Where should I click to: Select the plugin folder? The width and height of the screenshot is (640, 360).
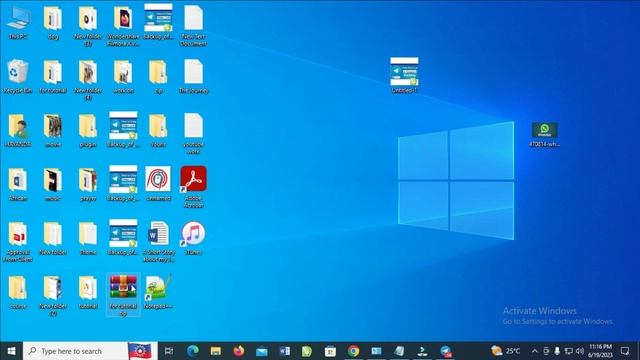click(88, 131)
